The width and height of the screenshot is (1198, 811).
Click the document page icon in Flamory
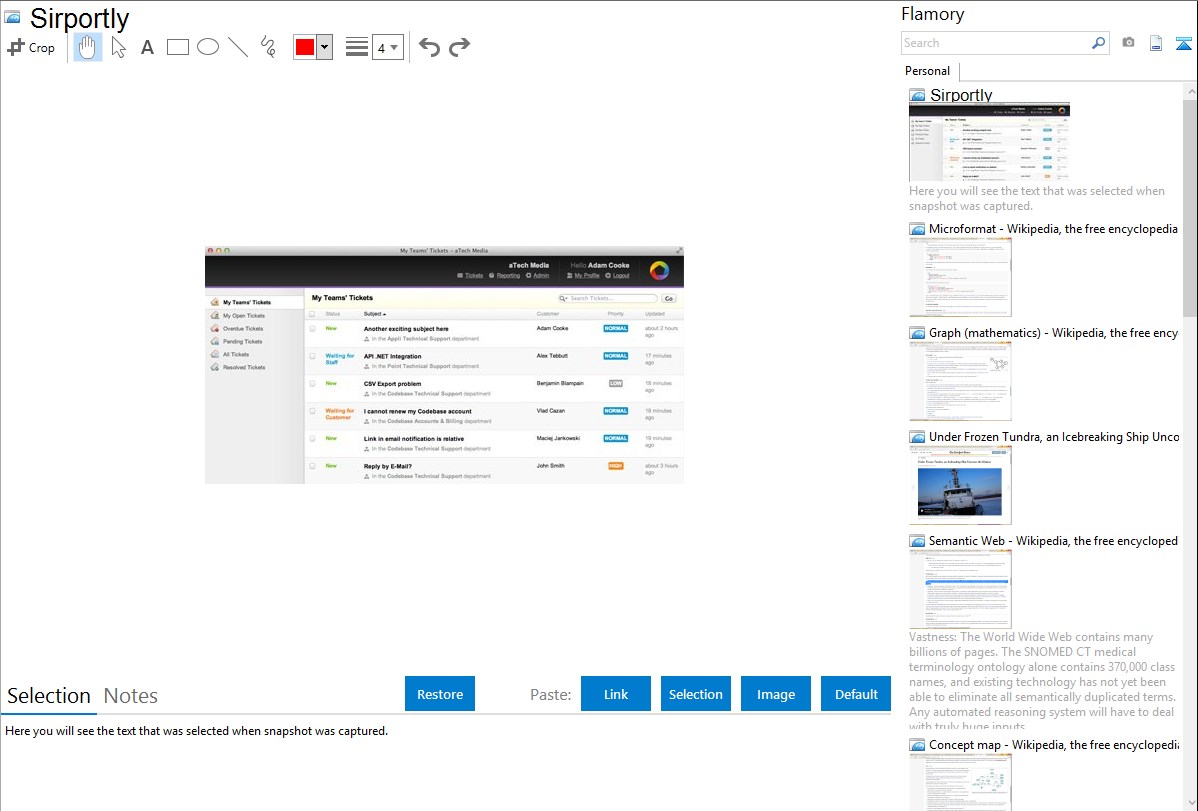point(1156,43)
